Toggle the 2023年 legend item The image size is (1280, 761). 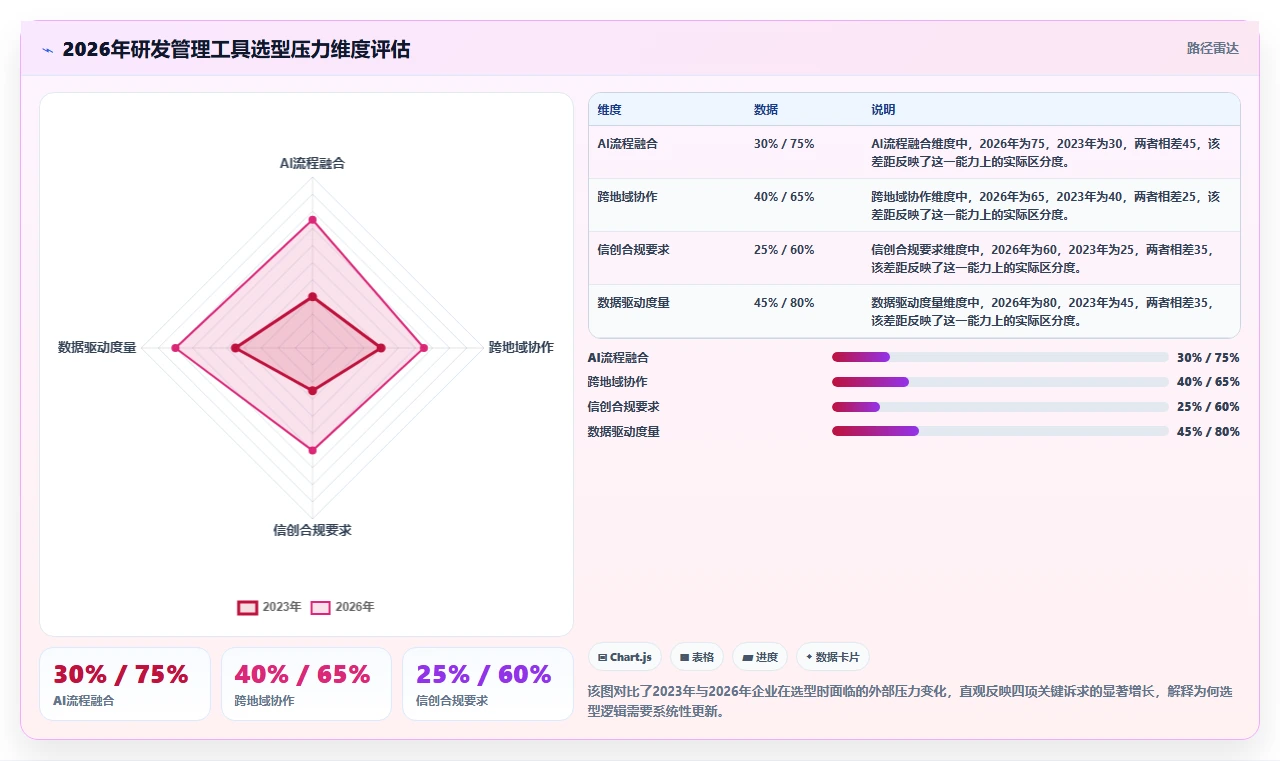[x=269, y=607]
